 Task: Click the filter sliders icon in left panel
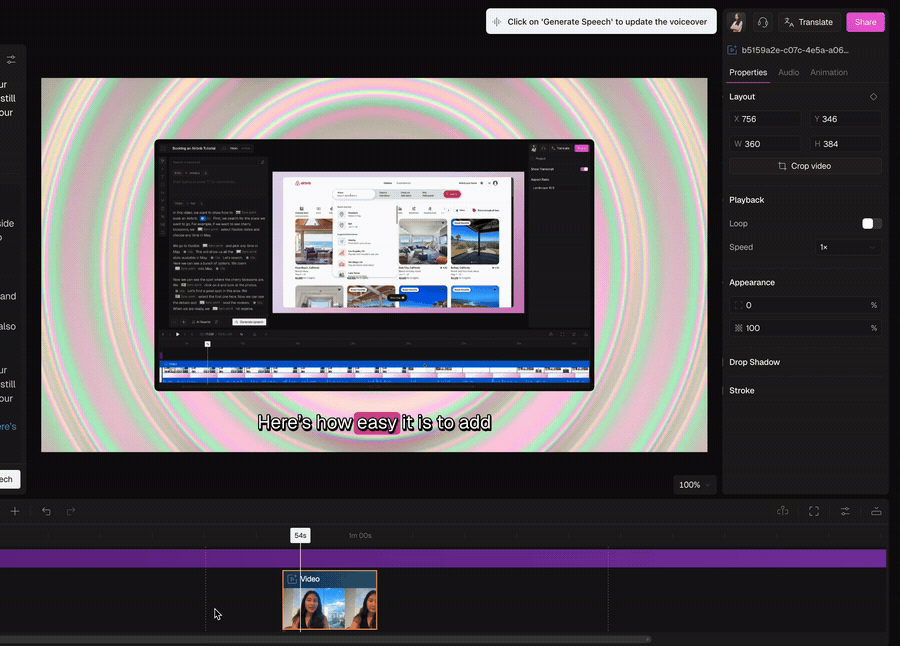point(11,59)
